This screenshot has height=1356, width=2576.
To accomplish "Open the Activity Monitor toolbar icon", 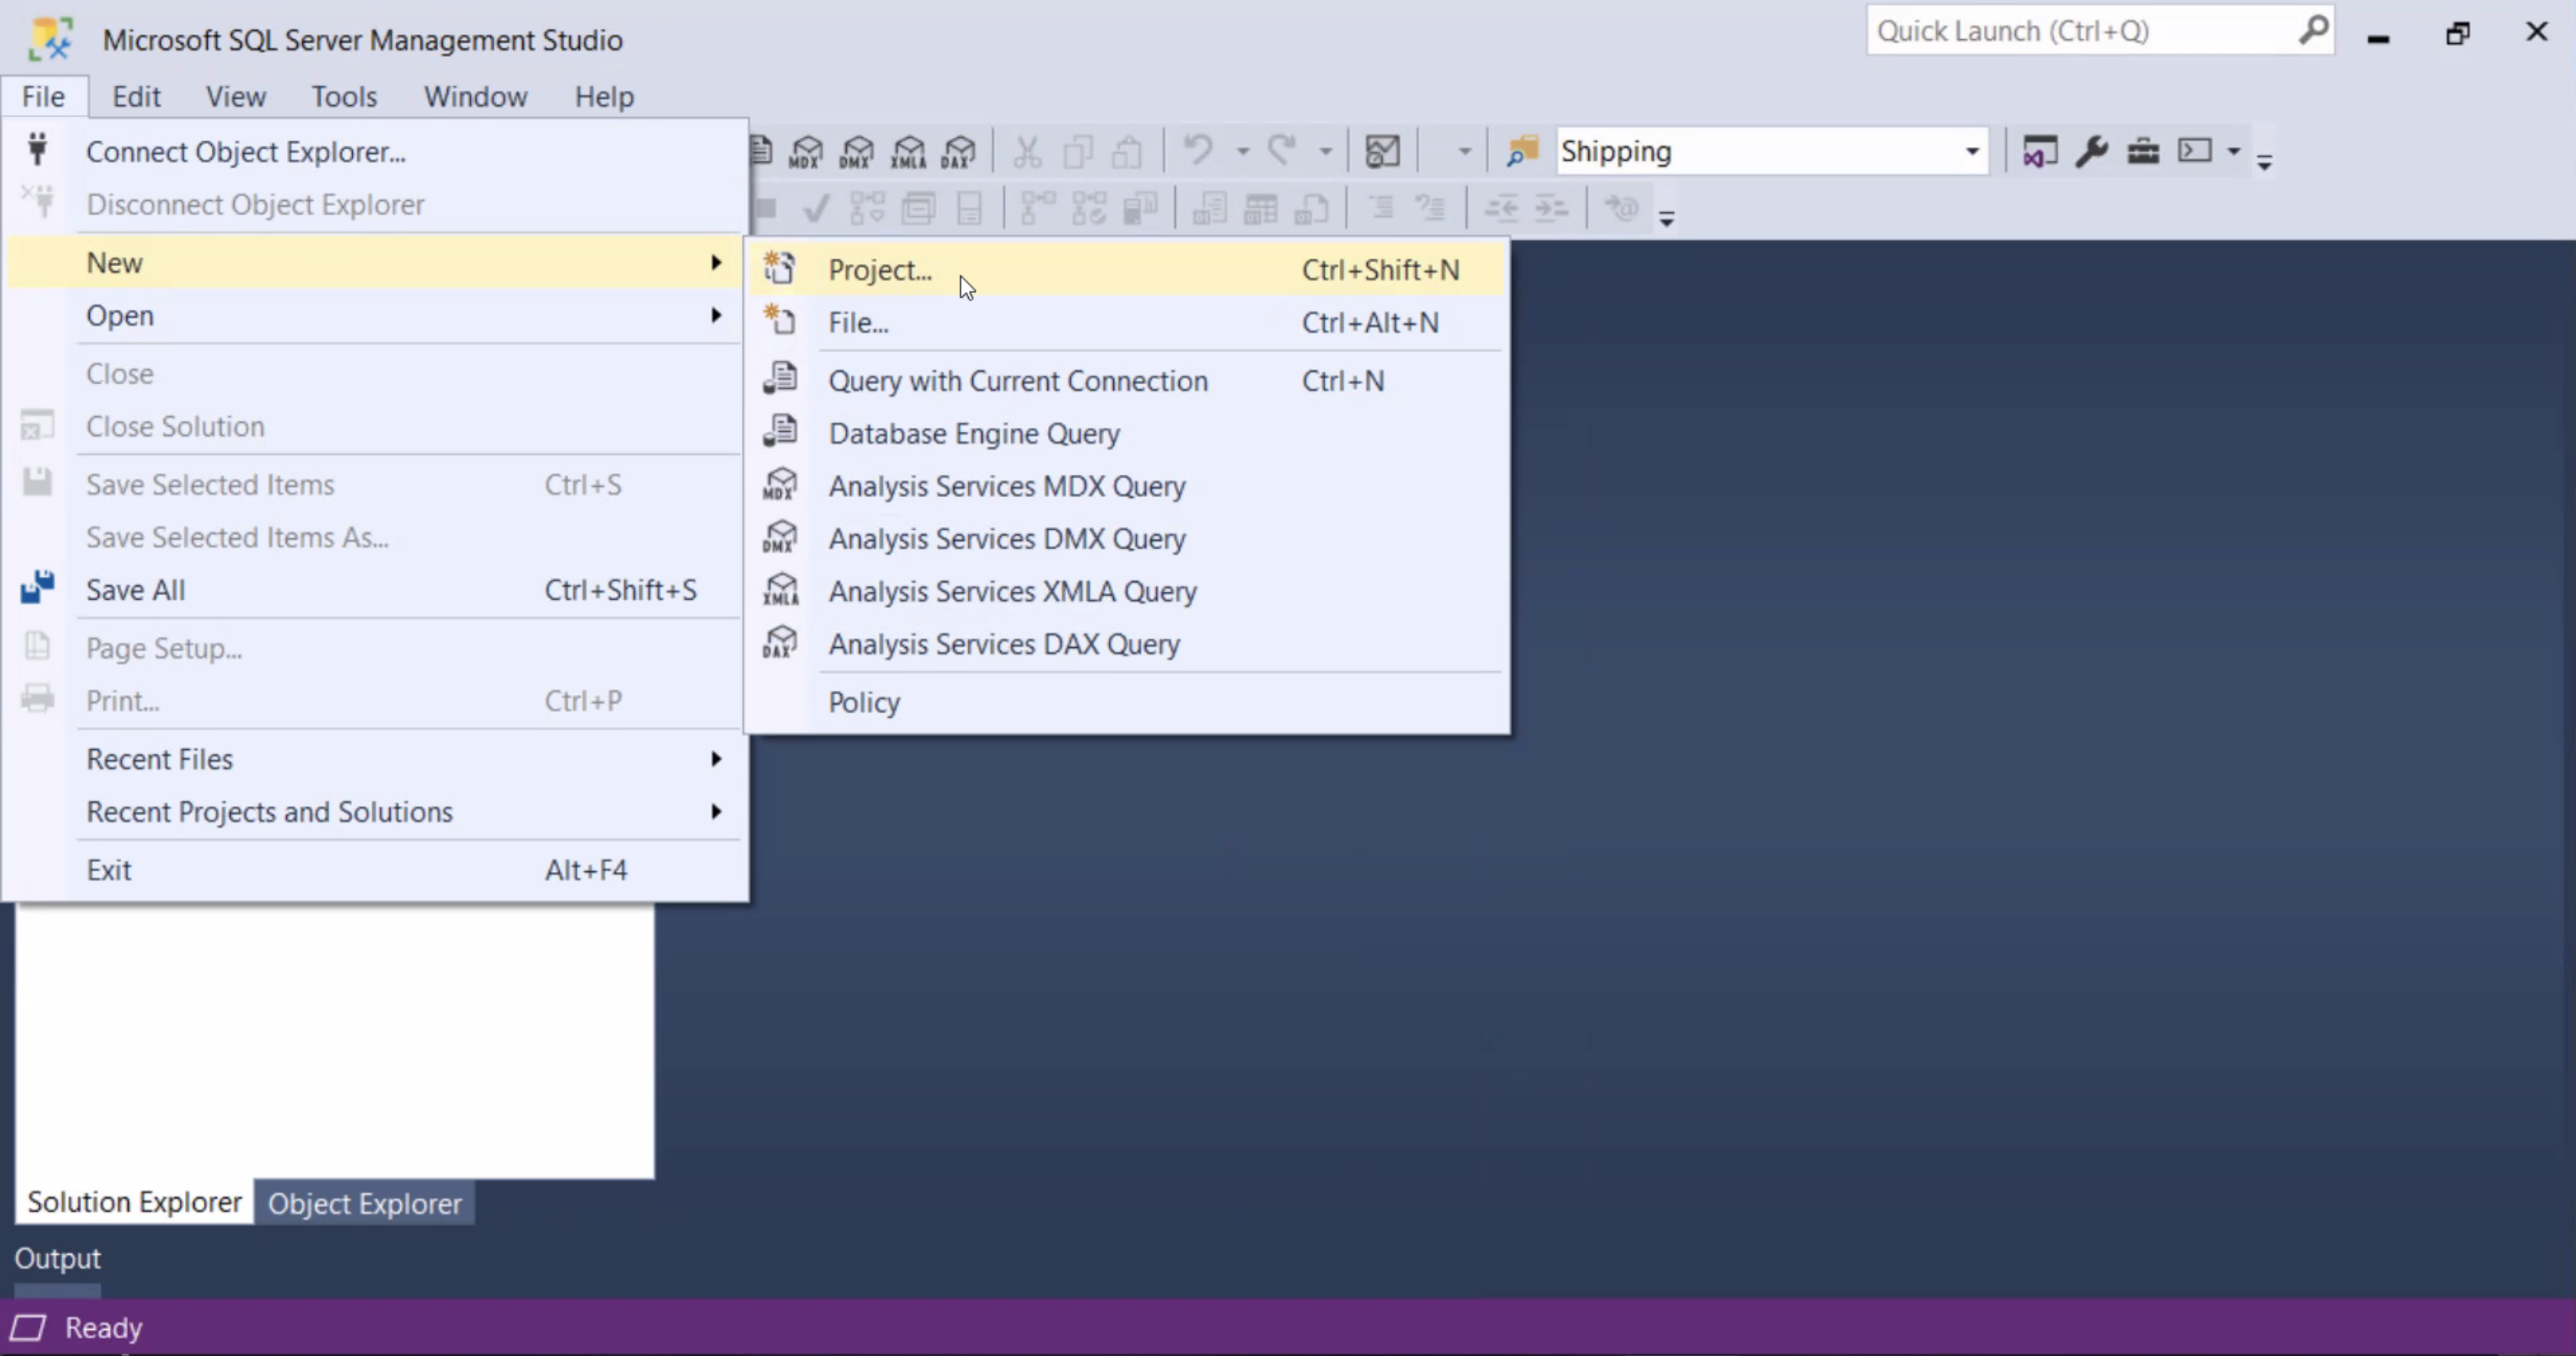I will coord(1382,152).
